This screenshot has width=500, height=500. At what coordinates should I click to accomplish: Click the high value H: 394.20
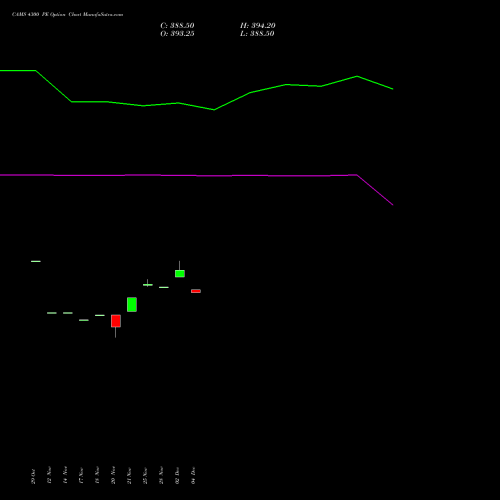coord(258,26)
